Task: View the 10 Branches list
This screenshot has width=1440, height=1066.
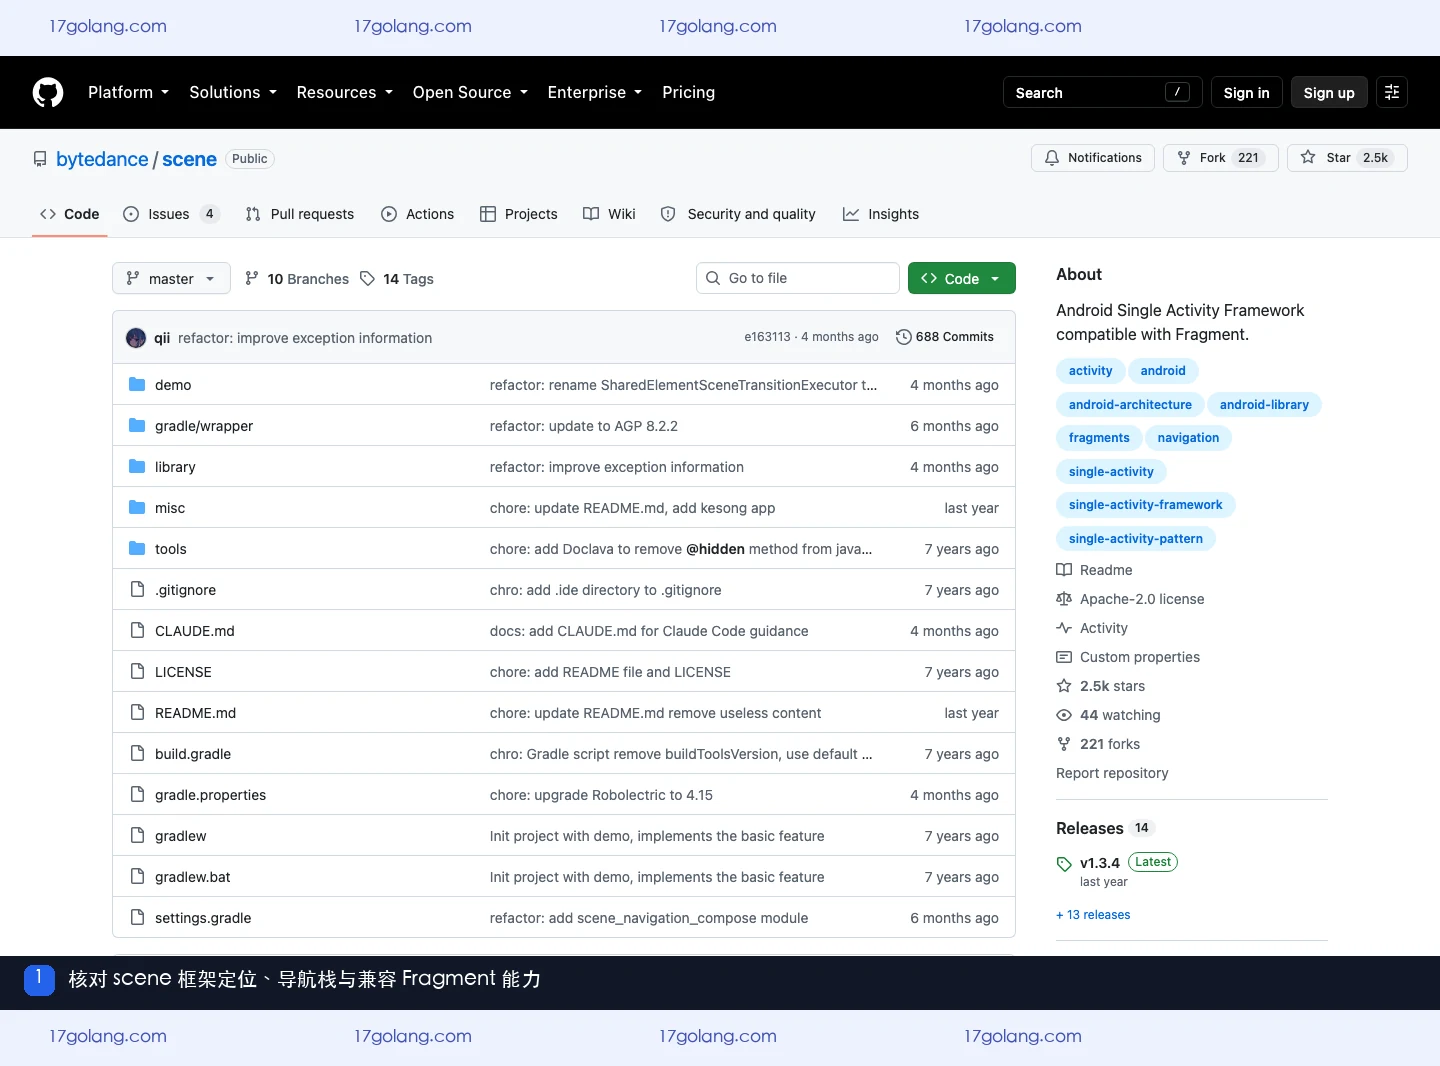Action: coord(297,279)
